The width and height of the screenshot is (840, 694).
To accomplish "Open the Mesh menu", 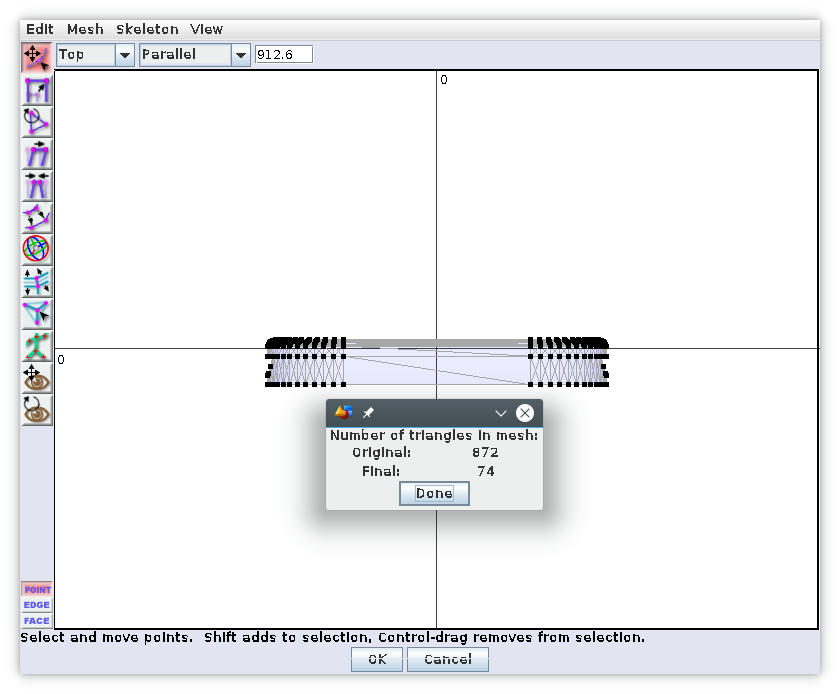I will click(x=85, y=29).
